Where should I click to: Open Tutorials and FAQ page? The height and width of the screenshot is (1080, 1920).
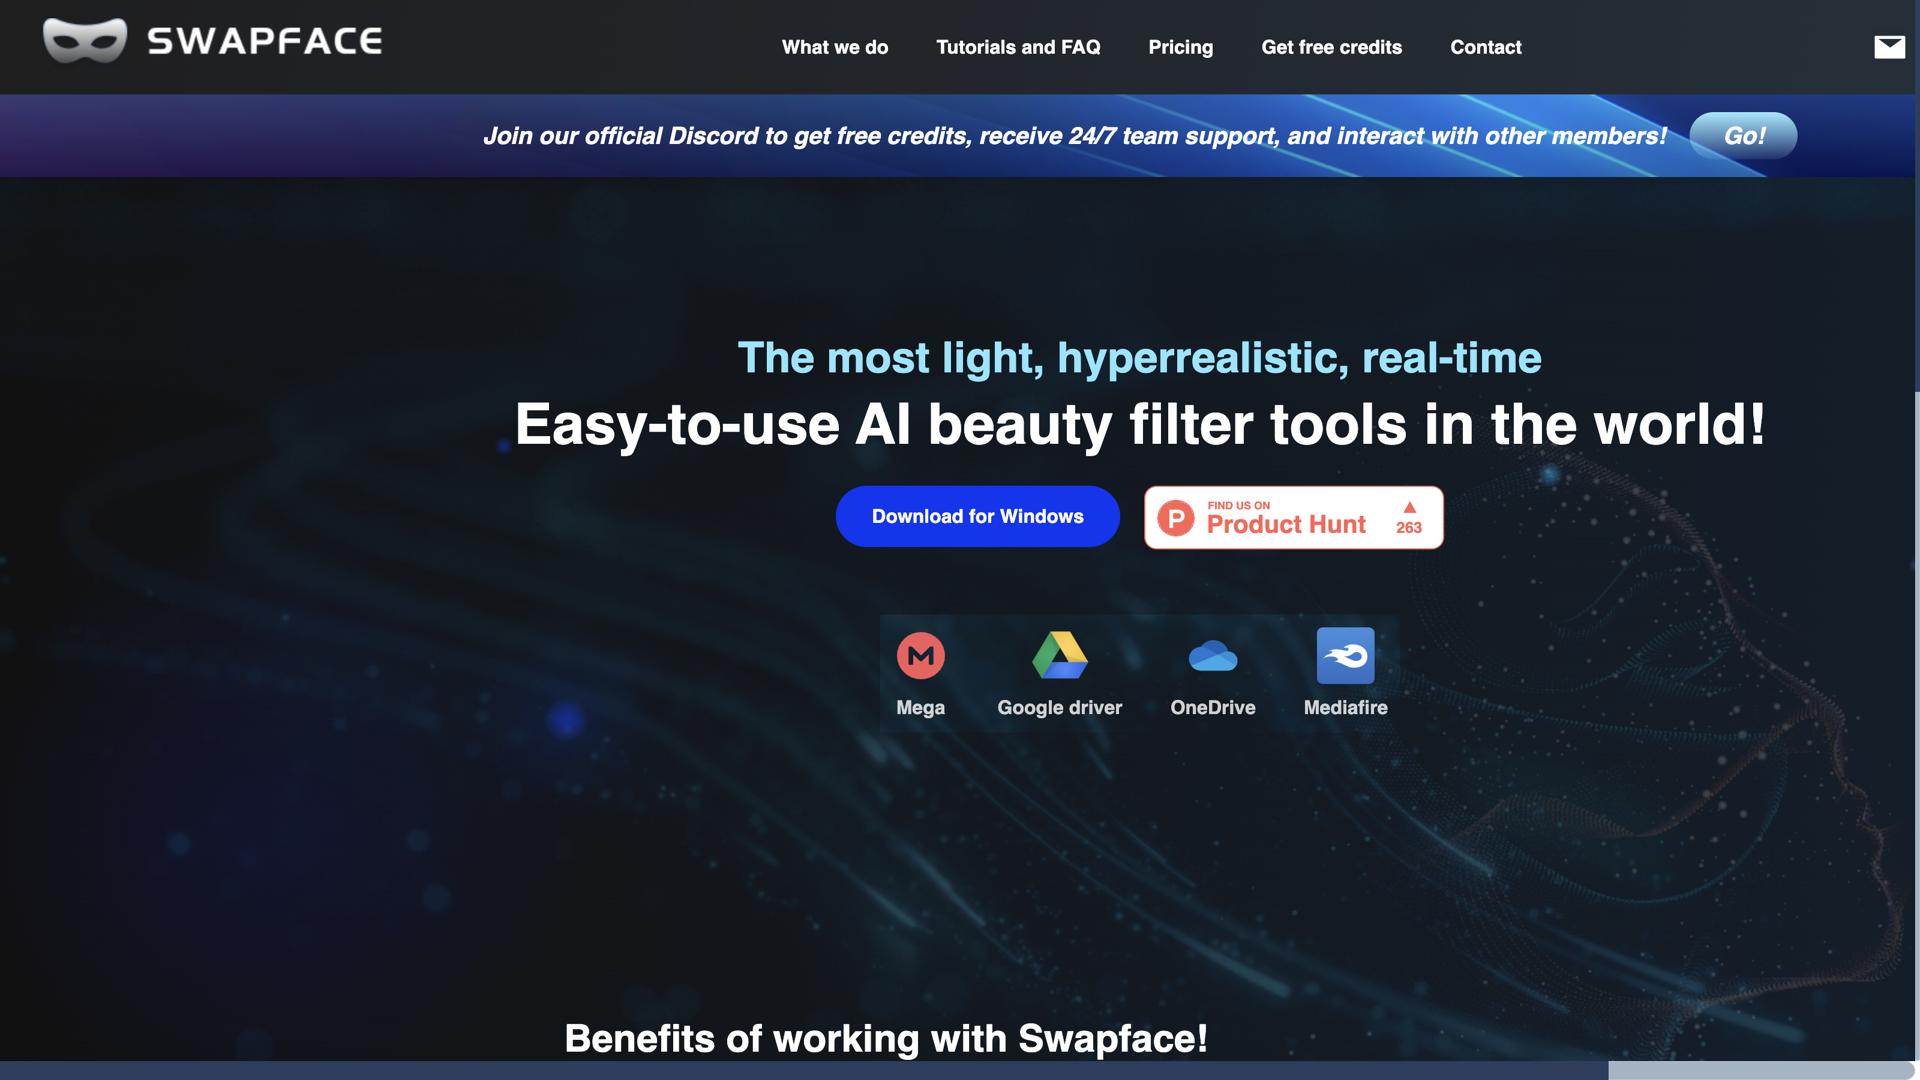(x=1018, y=47)
